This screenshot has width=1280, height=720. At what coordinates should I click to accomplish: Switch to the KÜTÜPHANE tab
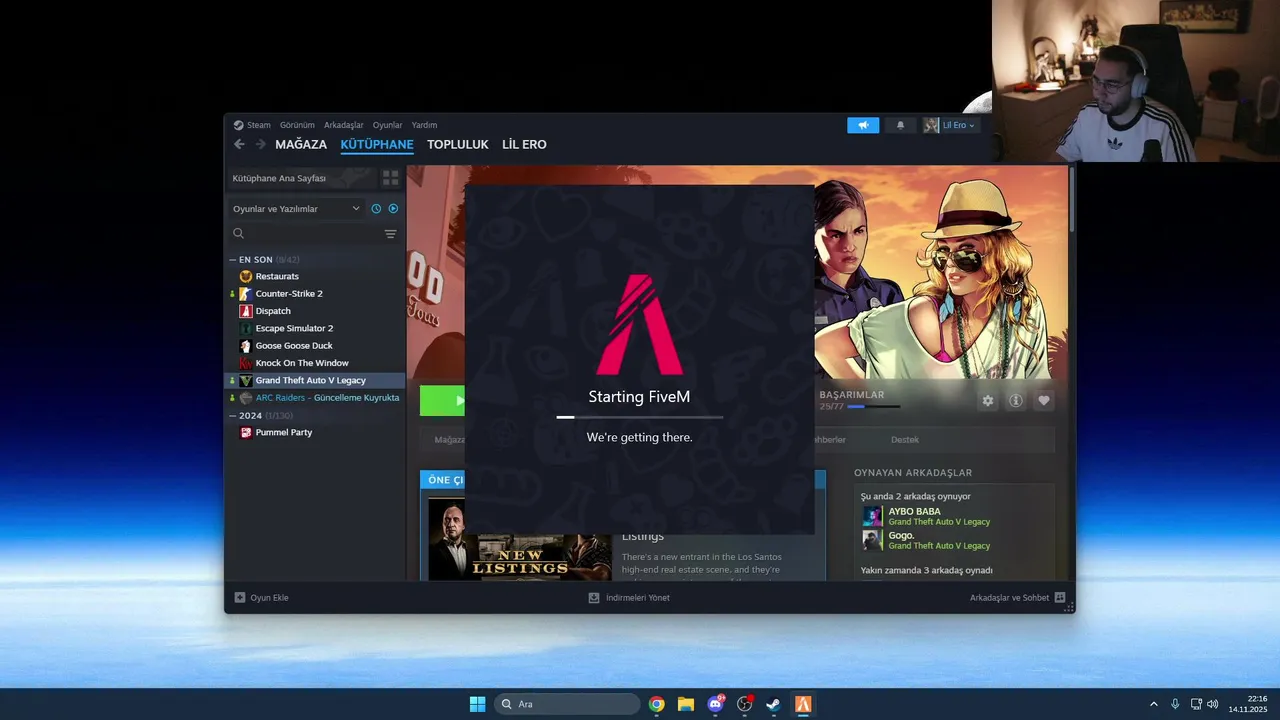point(377,144)
